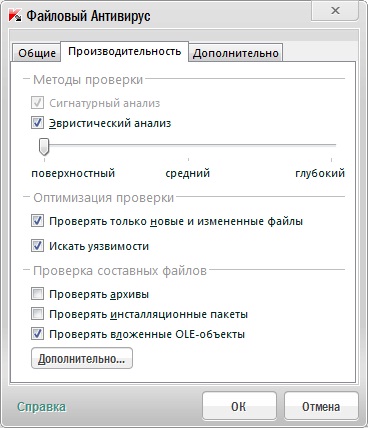The width and height of the screenshot is (368, 428).
Task: Toggle the Эвристический анализ checkbox
Action: [37, 123]
